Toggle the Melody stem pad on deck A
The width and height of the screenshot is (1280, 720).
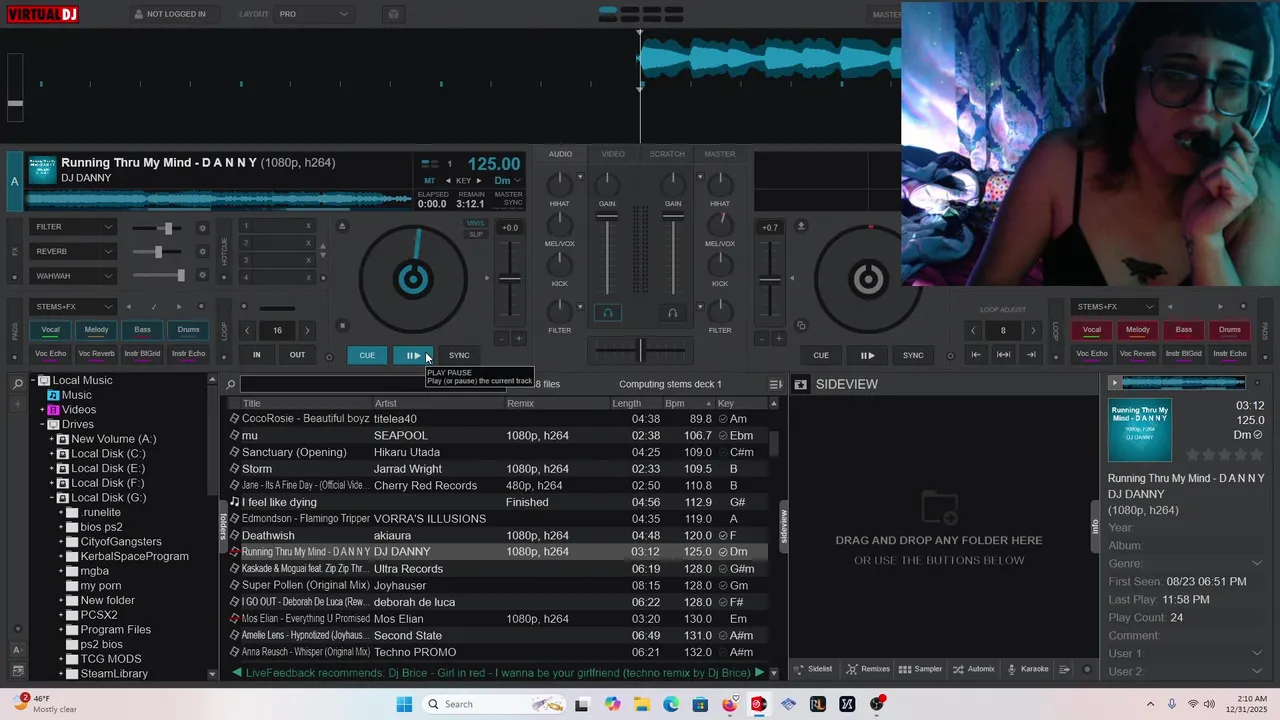(96, 329)
